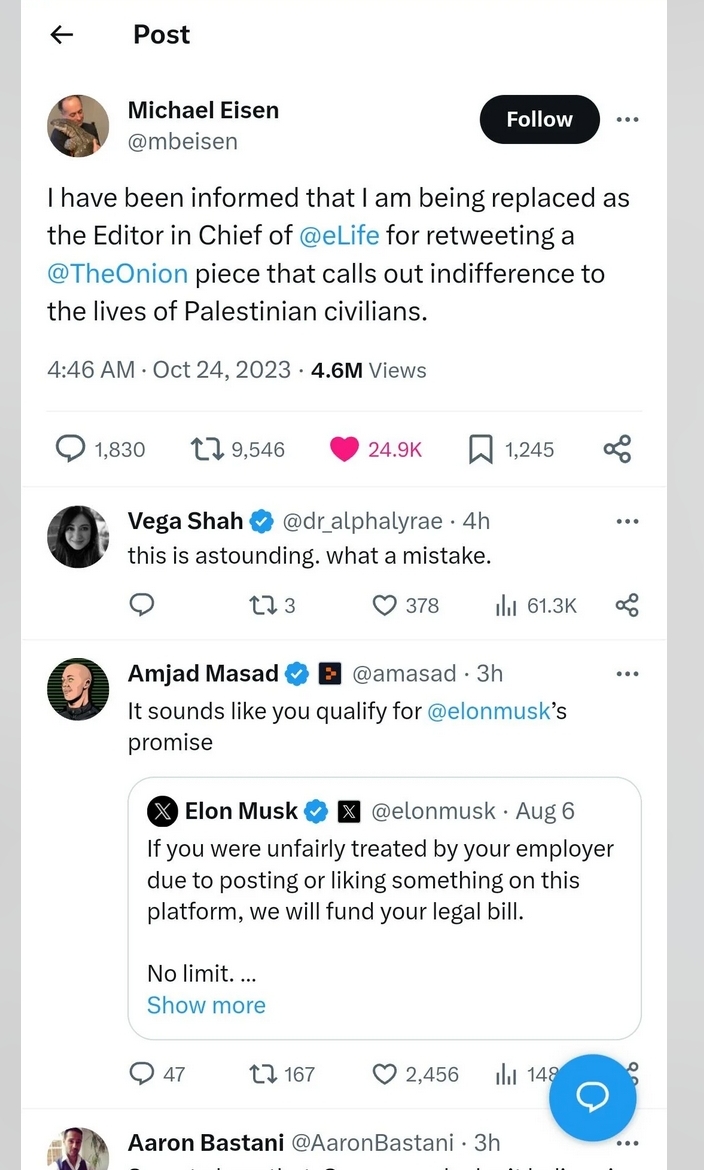Expand quoted Elon Musk post with Show more
This screenshot has width=704, height=1170.
coord(206,1005)
